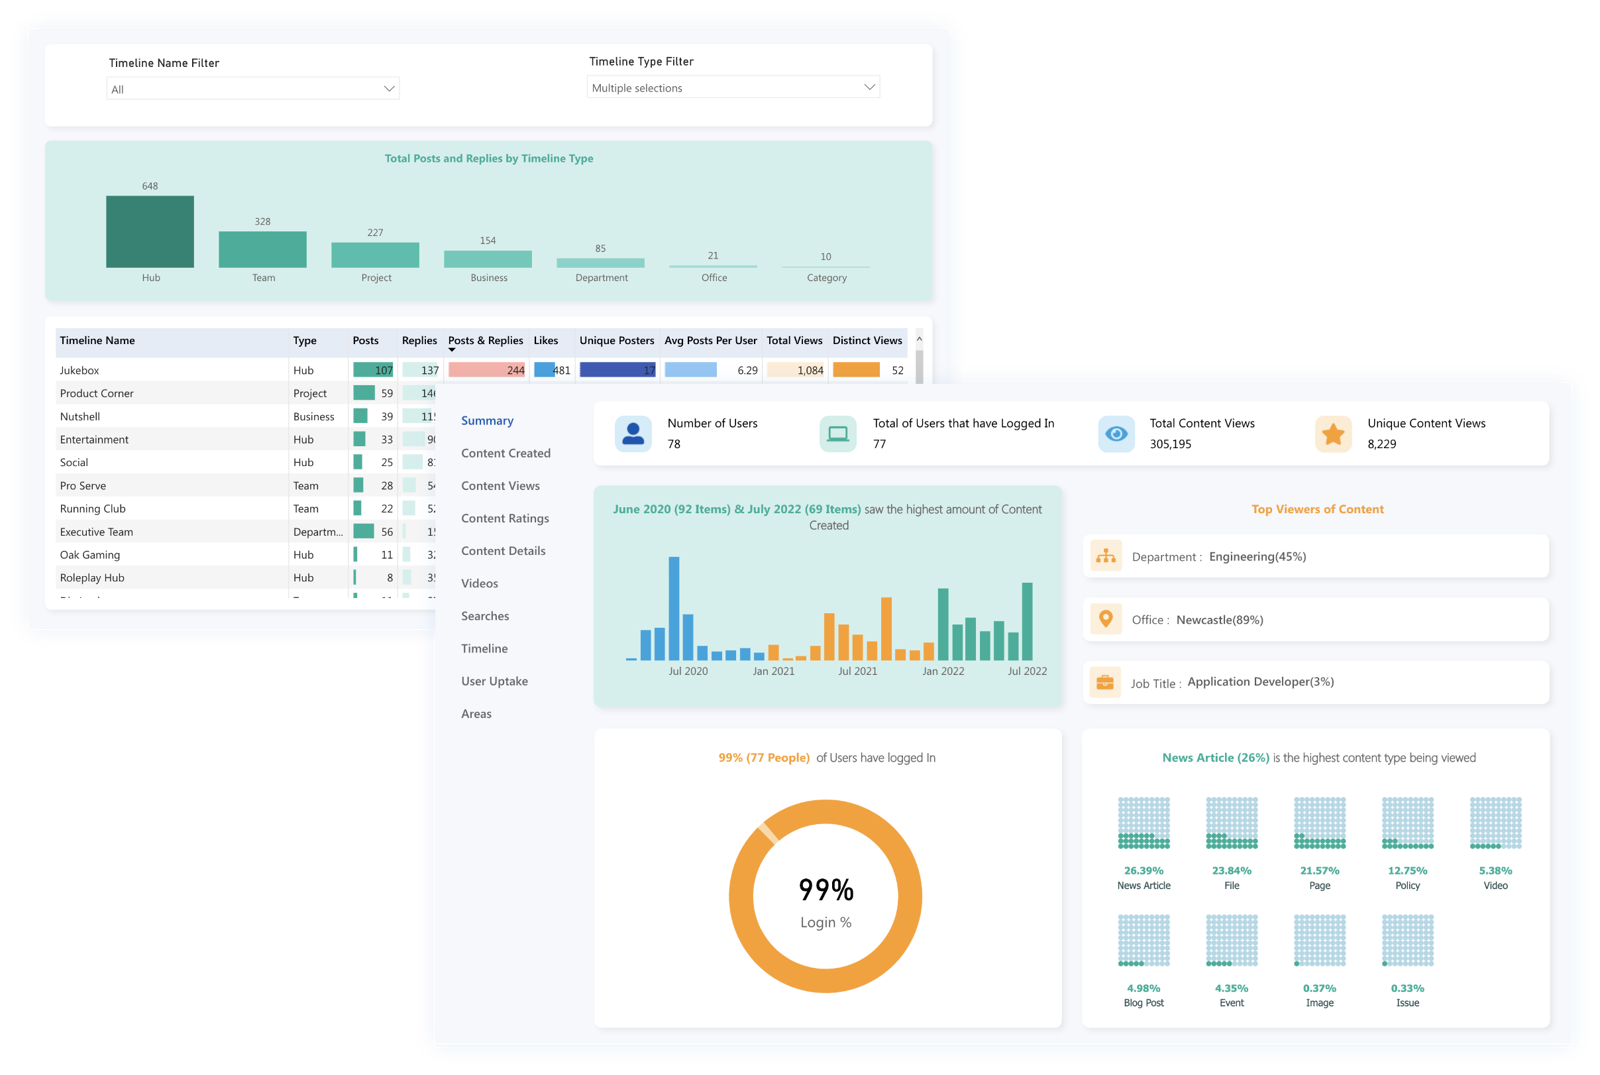
Task: Click the star icon for Unique Content Views
Action: (1332, 434)
